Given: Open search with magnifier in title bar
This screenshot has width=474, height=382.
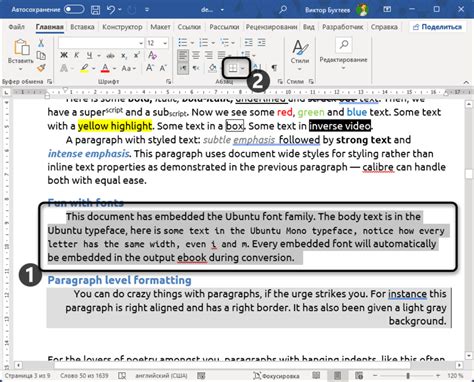Looking at the screenshot, I should [283, 10].
